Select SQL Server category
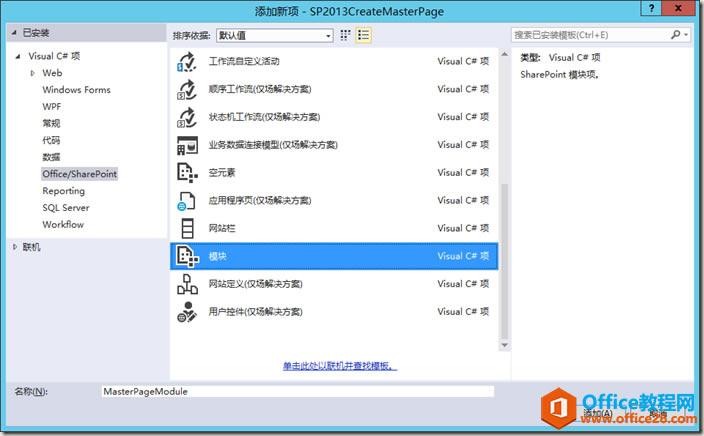 click(x=66, y=208)
